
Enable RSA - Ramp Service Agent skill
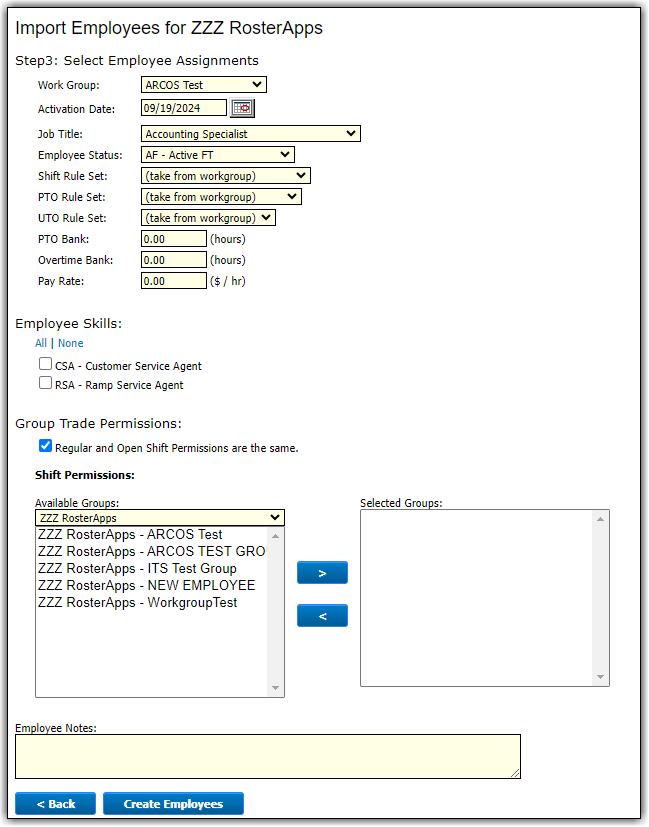point(45,383)
